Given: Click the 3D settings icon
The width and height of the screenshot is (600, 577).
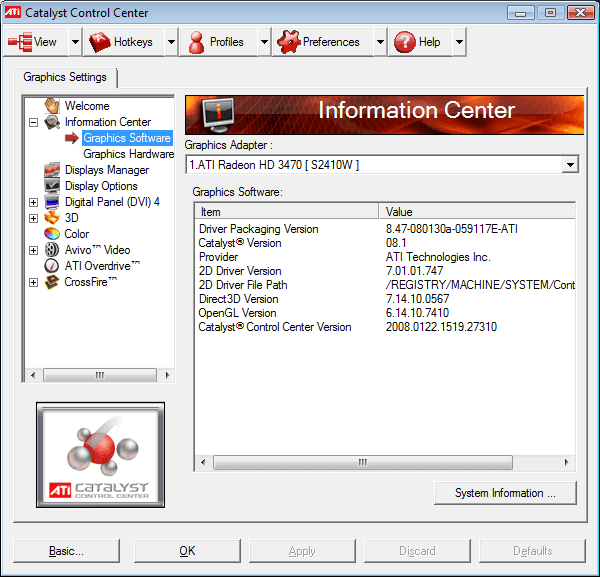Looking at the screenshot, I should pyautogui.click(x=52, y=218).
